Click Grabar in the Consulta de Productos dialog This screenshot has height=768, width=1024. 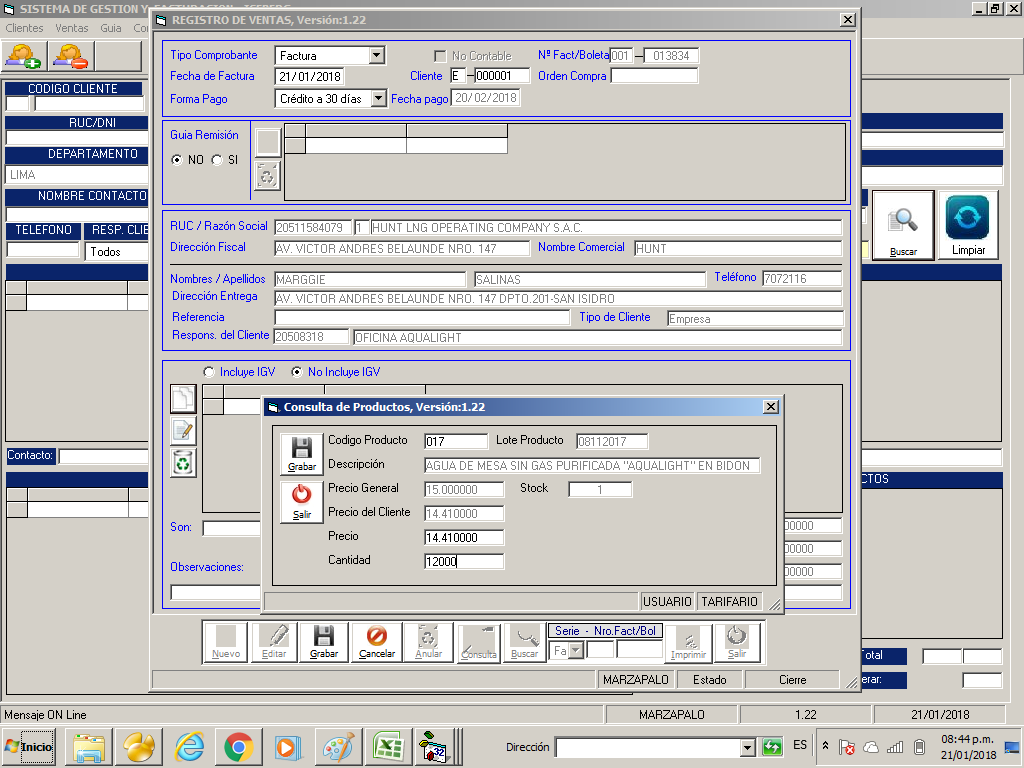coord(301,454)
